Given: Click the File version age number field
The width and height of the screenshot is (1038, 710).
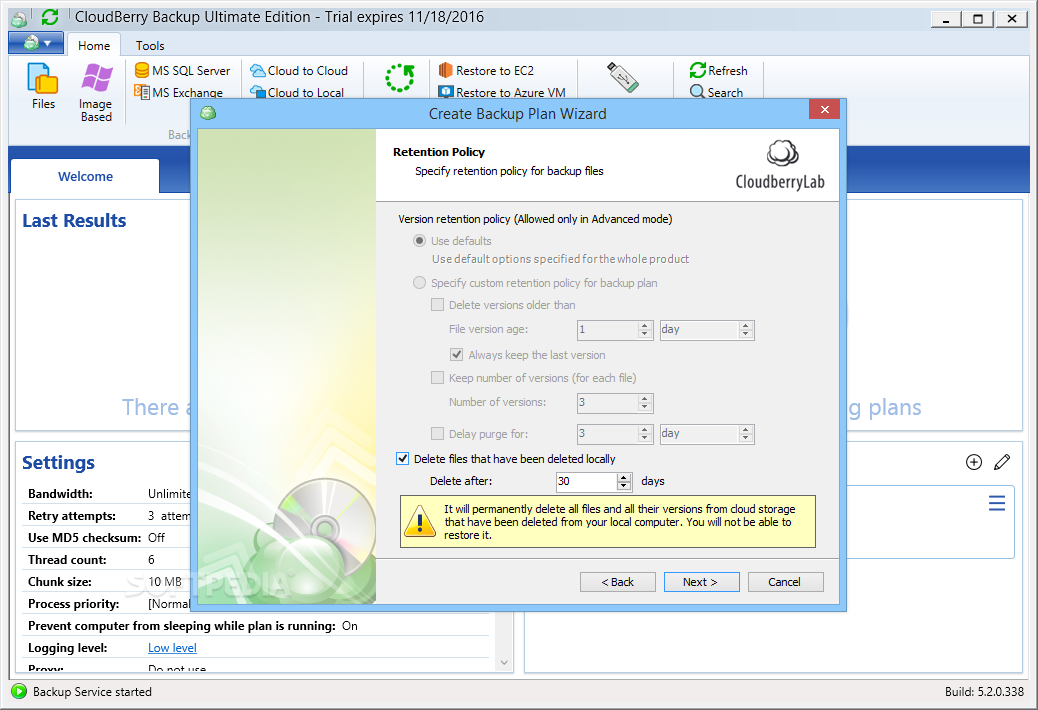Looking at the screenshot, I should (x=608, y=330).
